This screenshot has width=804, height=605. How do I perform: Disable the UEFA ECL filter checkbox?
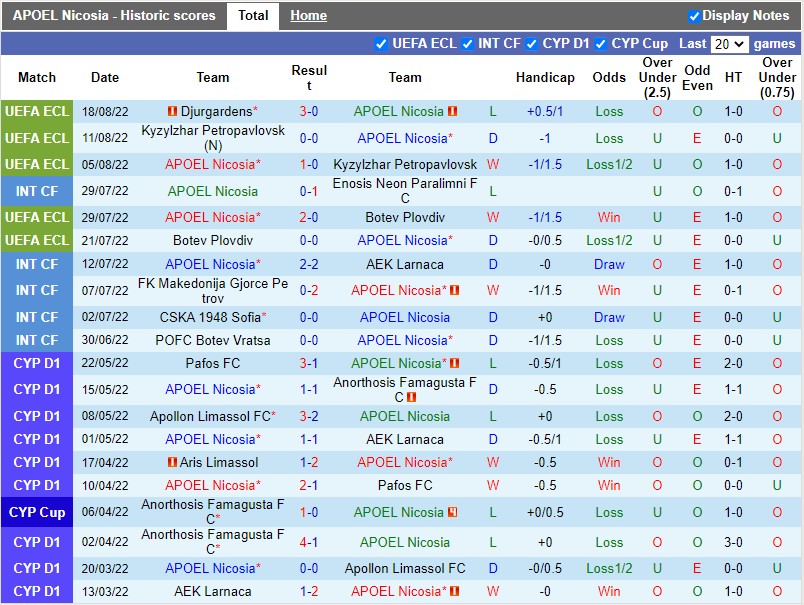381,43
